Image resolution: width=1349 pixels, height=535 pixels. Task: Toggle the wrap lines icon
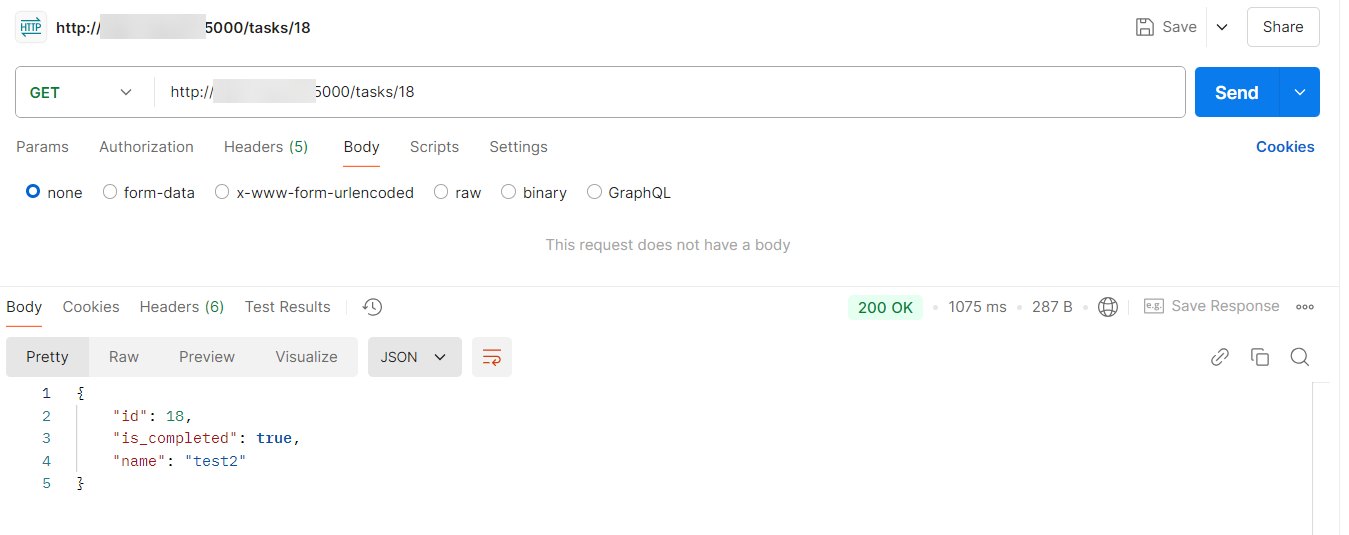(492, 357)
